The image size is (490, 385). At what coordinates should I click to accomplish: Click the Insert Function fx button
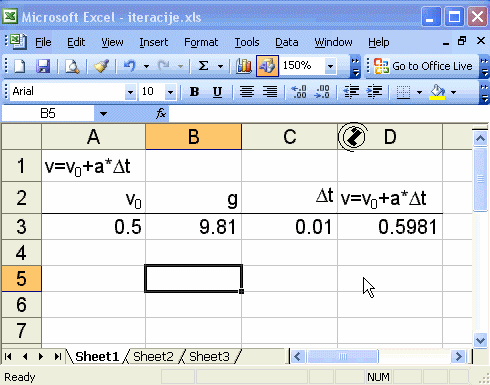pyautogui.click(x=161, y=114)
